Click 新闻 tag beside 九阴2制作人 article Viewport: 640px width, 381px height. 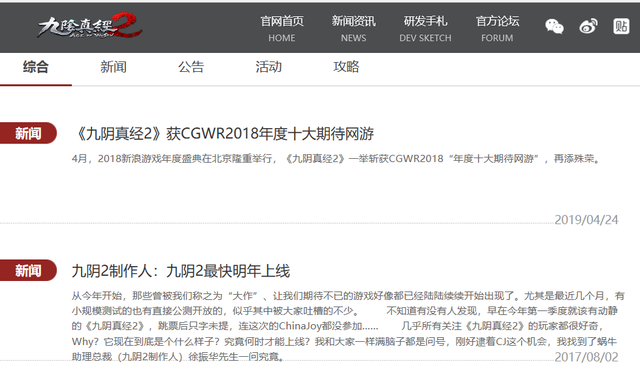coord(28,270)
